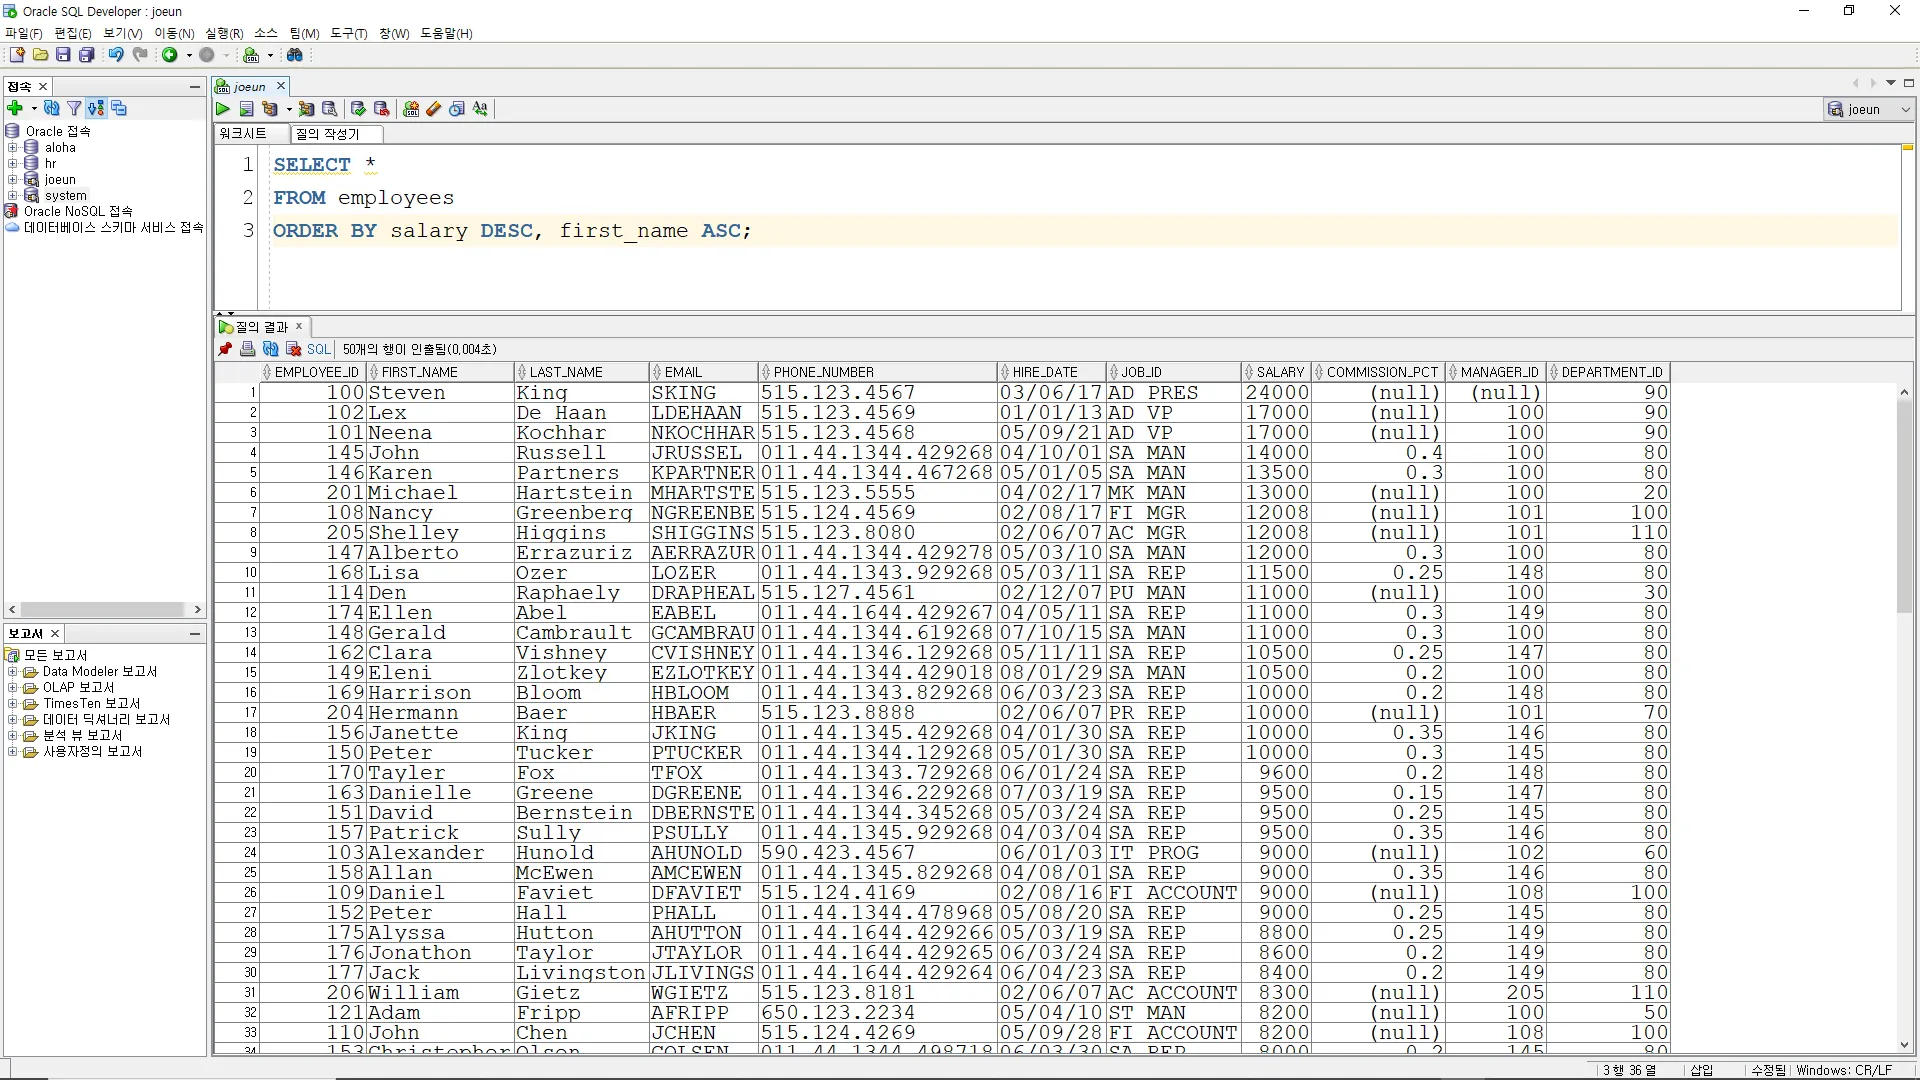Viewport: 1920px width, 1080px height.
Task: Expand the hr connection node
Action: click(13, 164)
